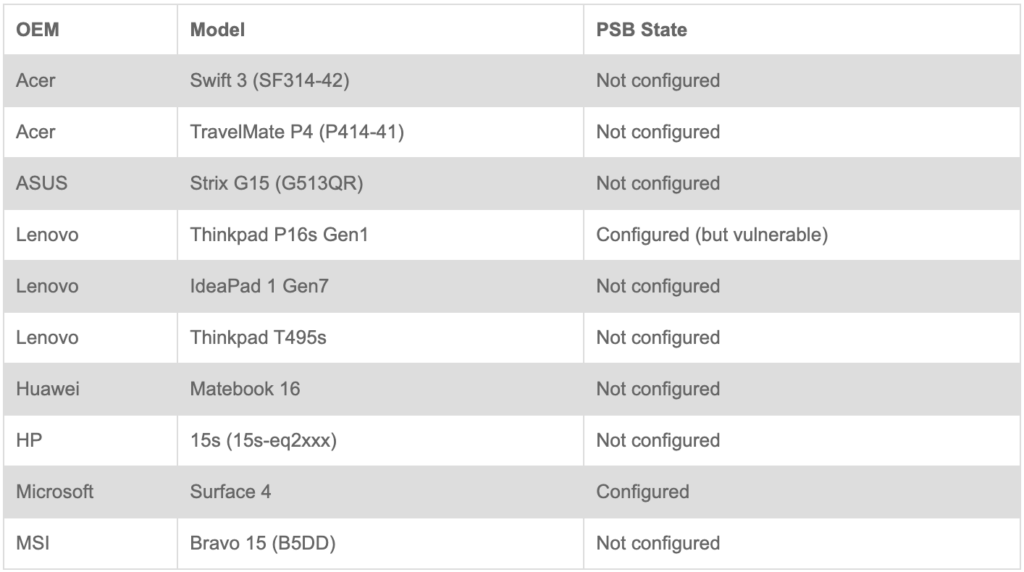Click the Thinkpad T495s model cell
This screenshot has width=1024, height=572.
(258, 338)
